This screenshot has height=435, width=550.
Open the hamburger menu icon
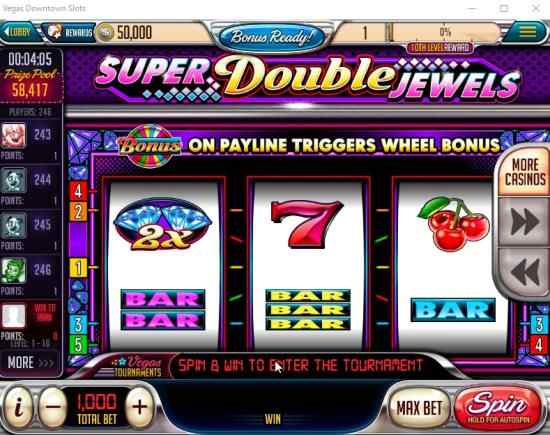click(527, 32)
